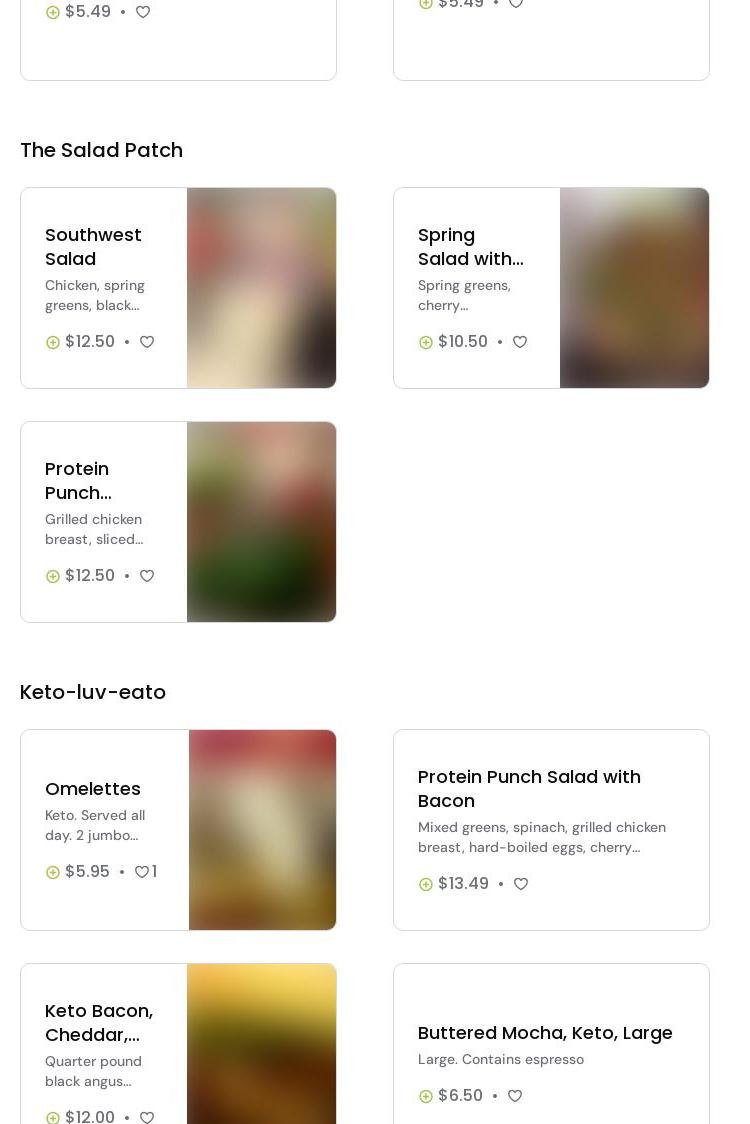The width and height of the screenshot is (750, 1124).
Task: Add Buttered Mocha Keto Large plus icon
Action: 425,1096
